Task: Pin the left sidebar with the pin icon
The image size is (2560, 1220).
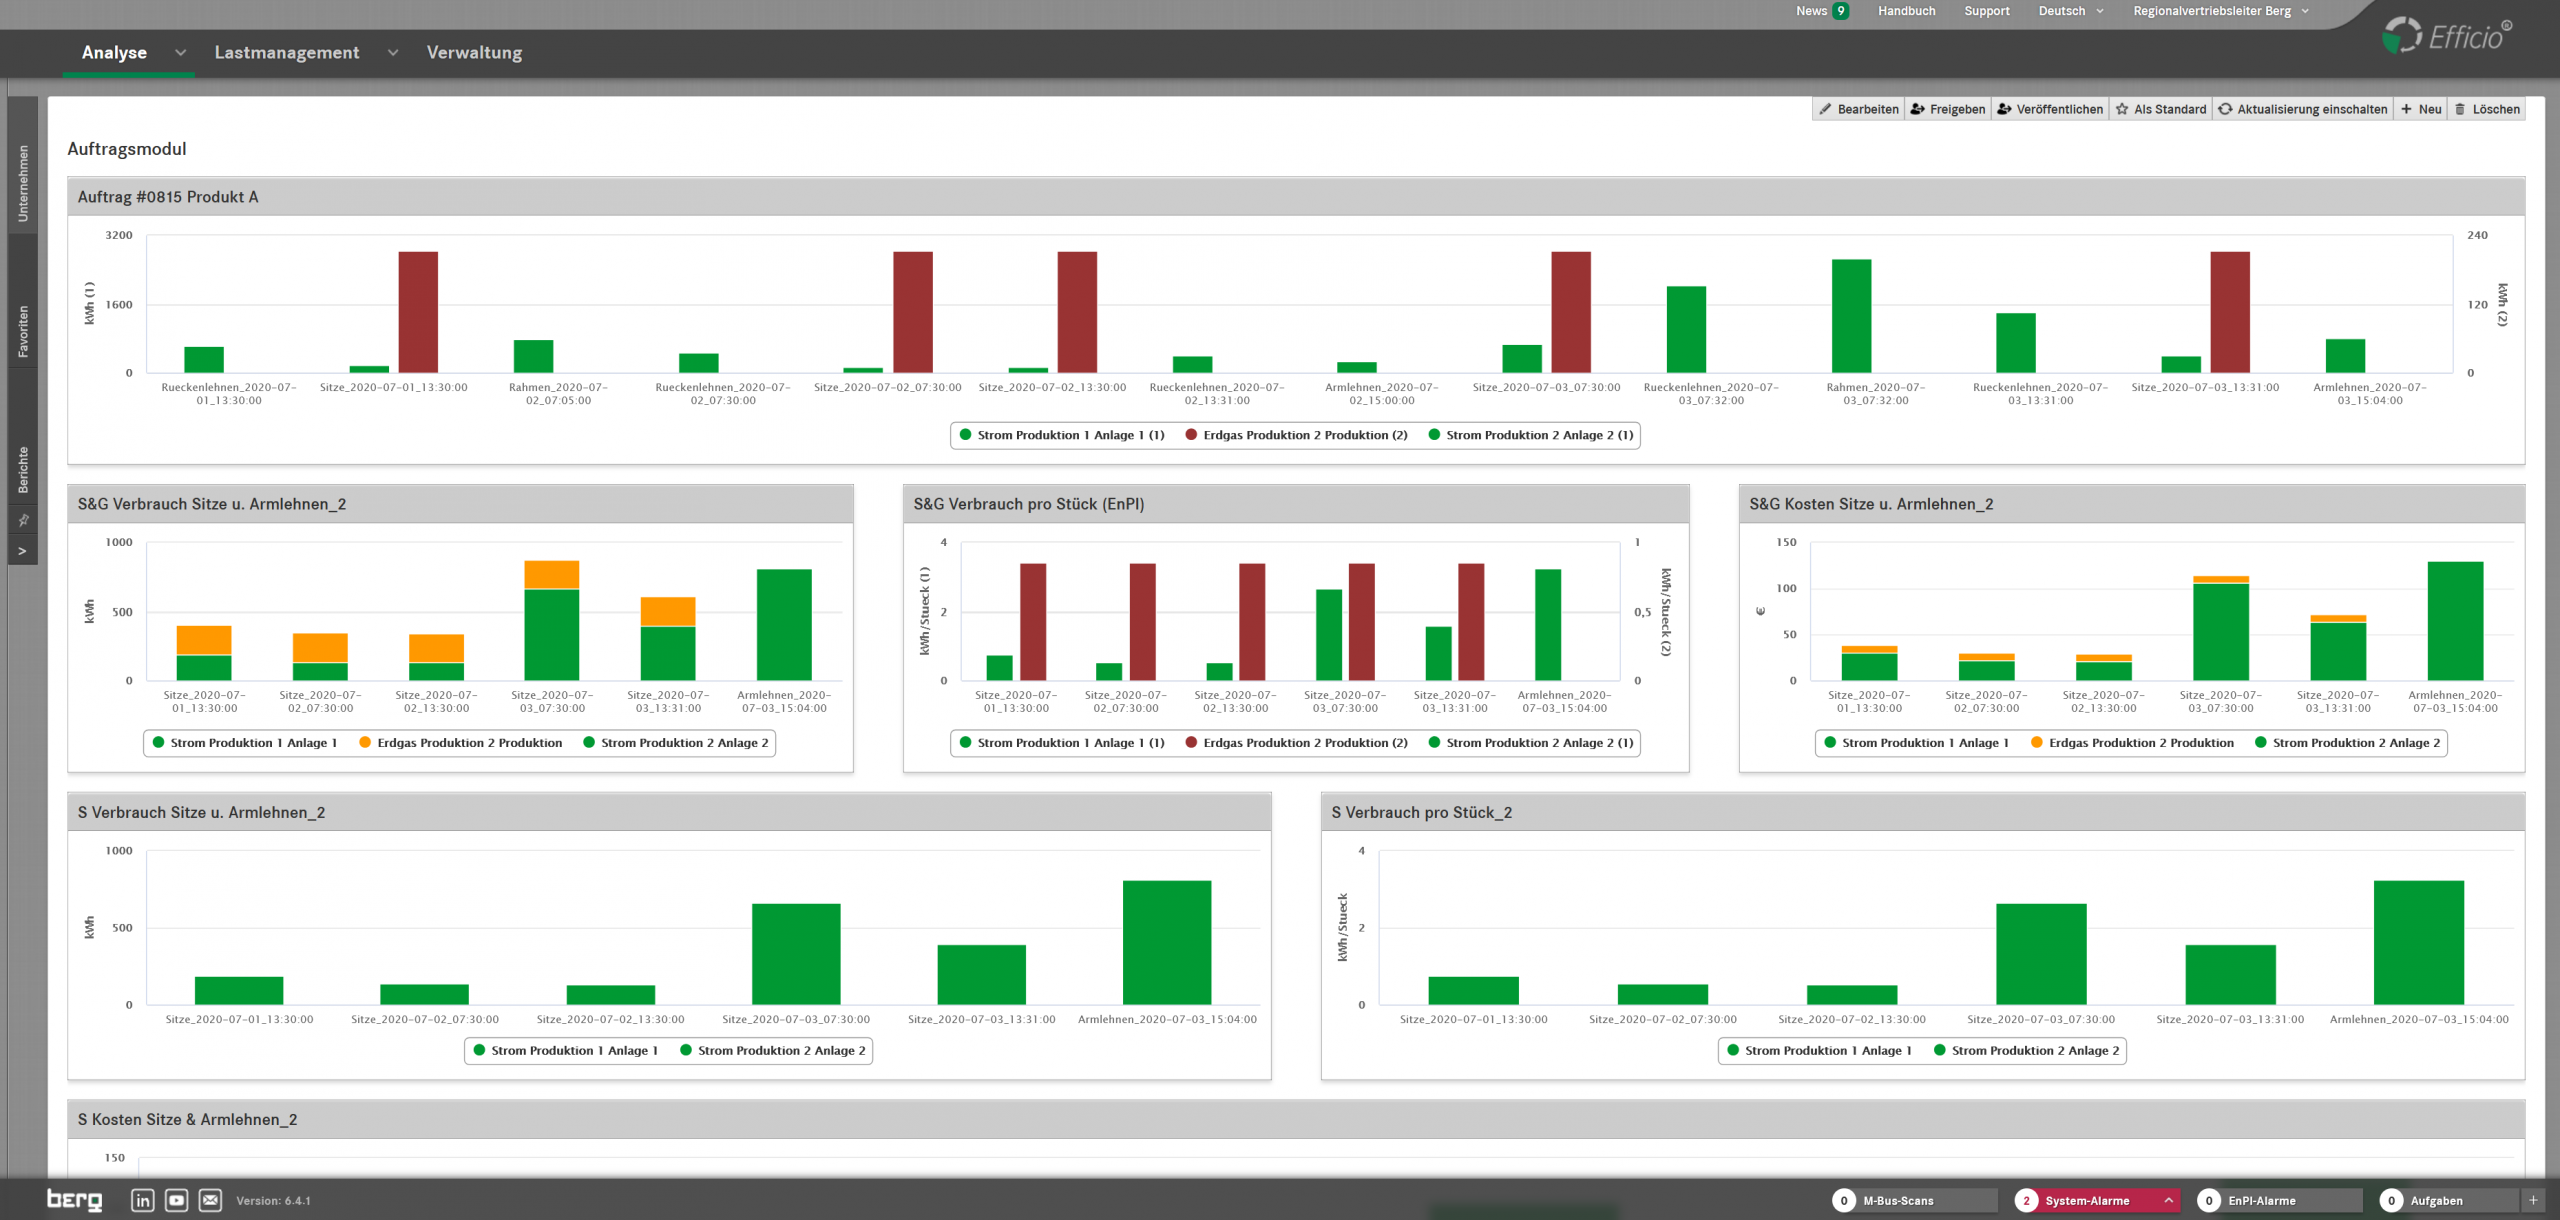Action: [23, 520]
